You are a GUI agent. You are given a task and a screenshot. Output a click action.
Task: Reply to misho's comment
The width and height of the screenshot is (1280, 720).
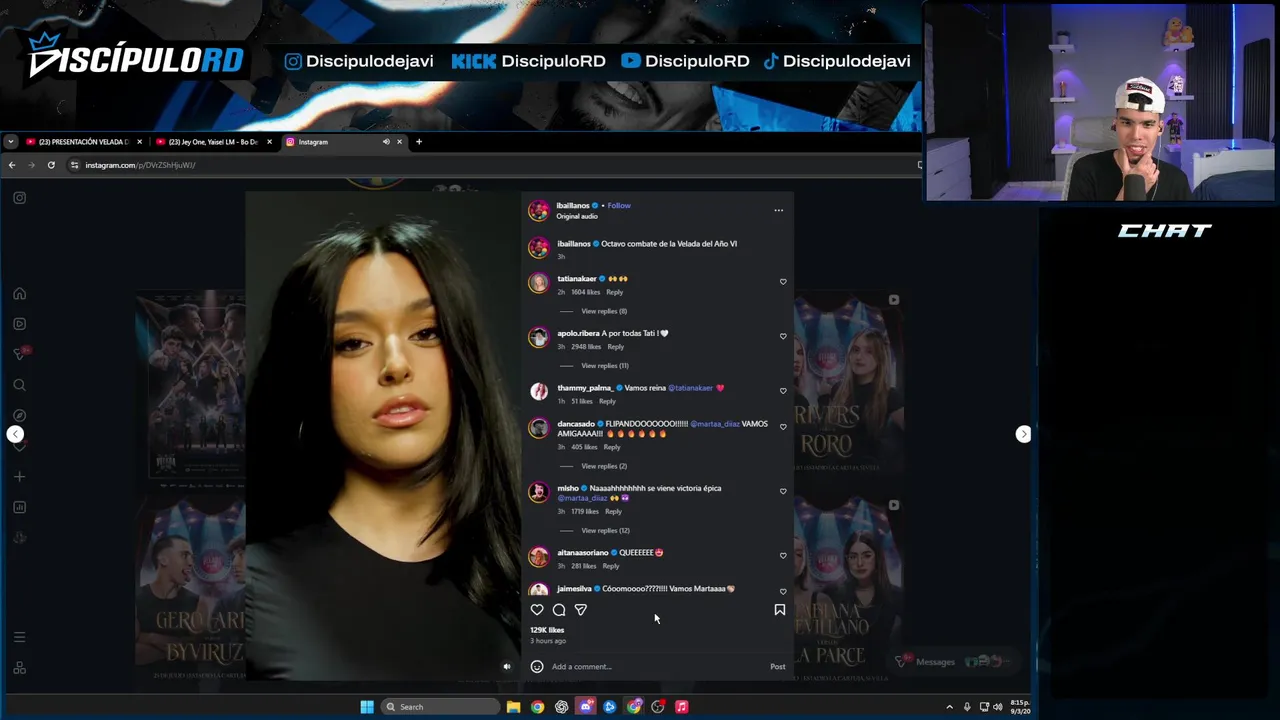coord(613,512)
